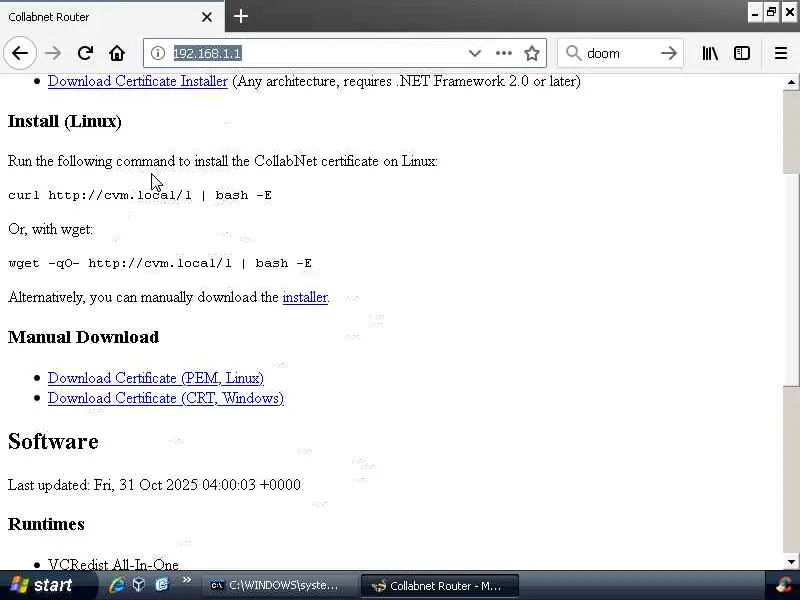This screenshot has width=800, height=600.
Task: Open the Library bookshelf icon
Action: coord(710,53)
